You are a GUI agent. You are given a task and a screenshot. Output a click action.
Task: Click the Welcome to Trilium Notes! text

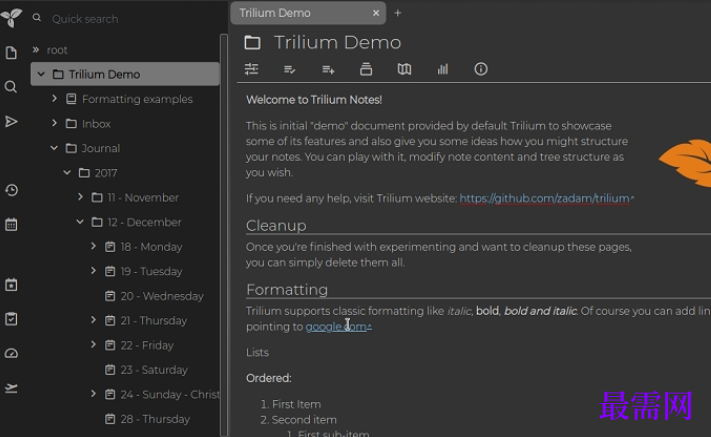314,100
